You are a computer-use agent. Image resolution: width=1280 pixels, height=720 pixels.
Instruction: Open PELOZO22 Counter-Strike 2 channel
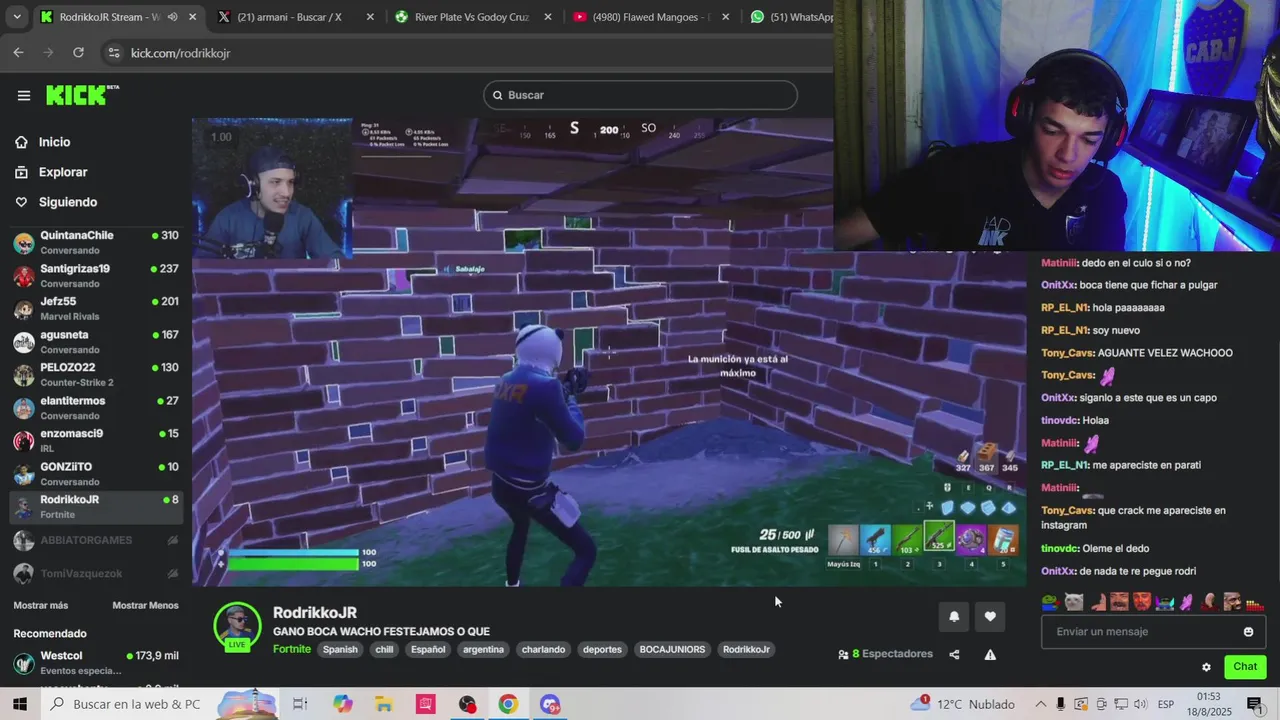(x=96, y=375)
